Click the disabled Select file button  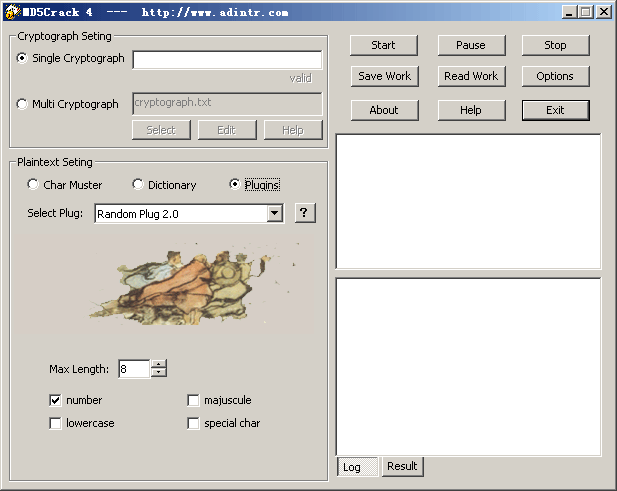pyautogui.click(x=161, y=130)
